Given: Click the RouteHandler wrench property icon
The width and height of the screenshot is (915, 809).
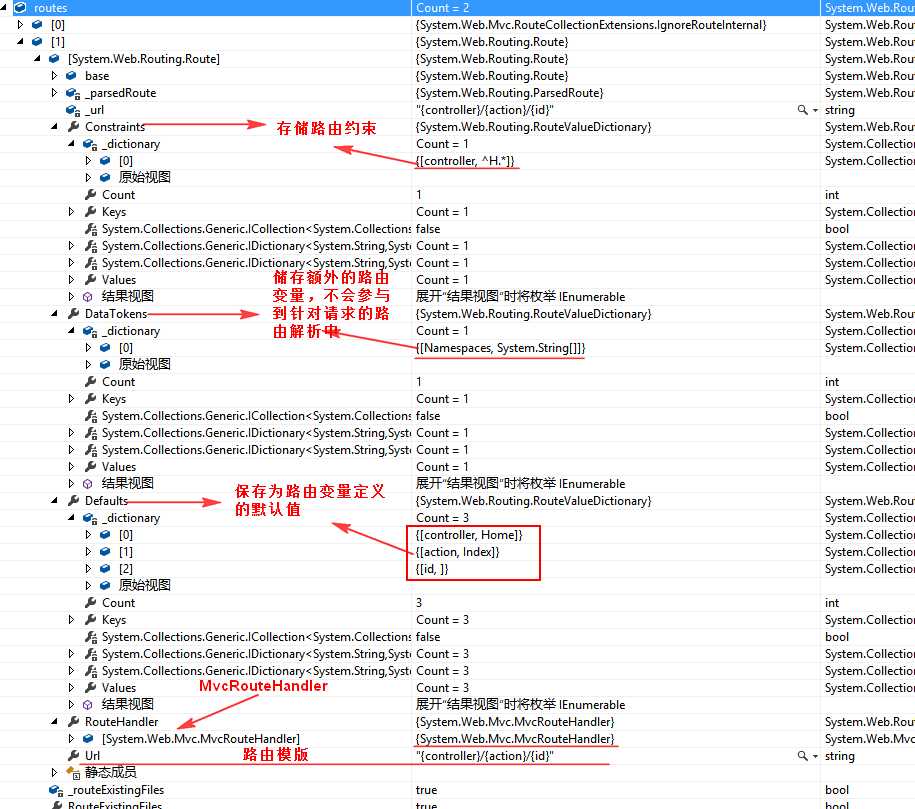Looking at the screenshot, I should (74, 721).
